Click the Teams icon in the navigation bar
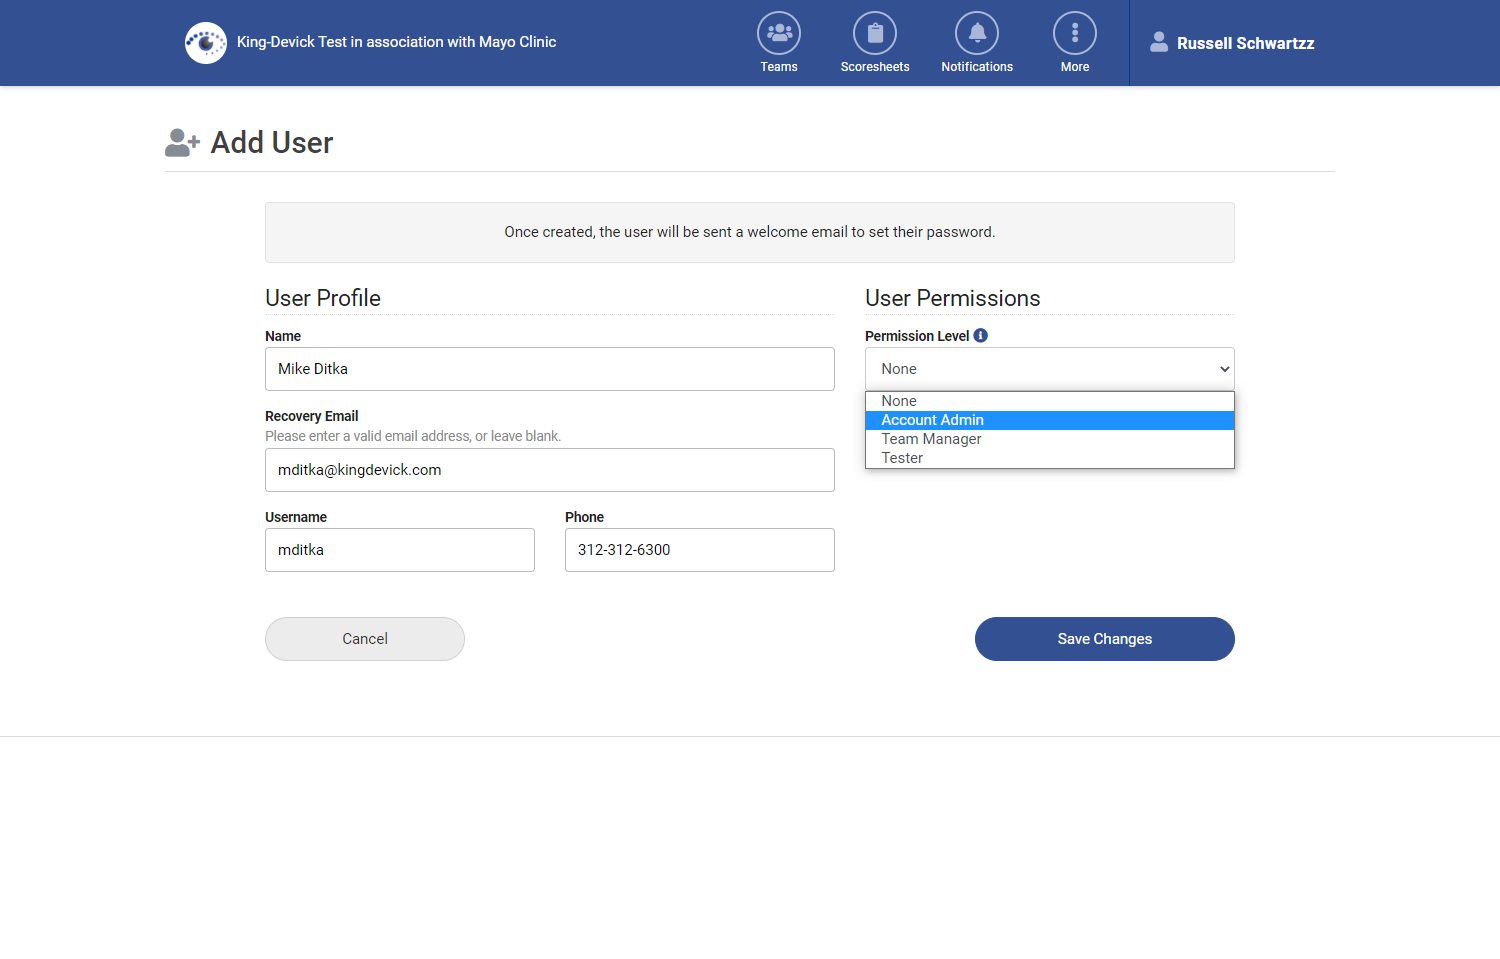This screenshot has width=1500, height=959. pos(778,33)
